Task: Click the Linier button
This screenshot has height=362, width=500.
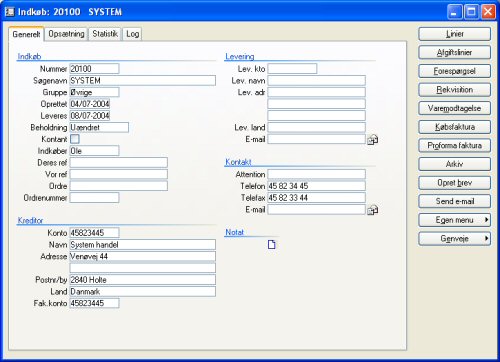Action: (x=455, y=34)
